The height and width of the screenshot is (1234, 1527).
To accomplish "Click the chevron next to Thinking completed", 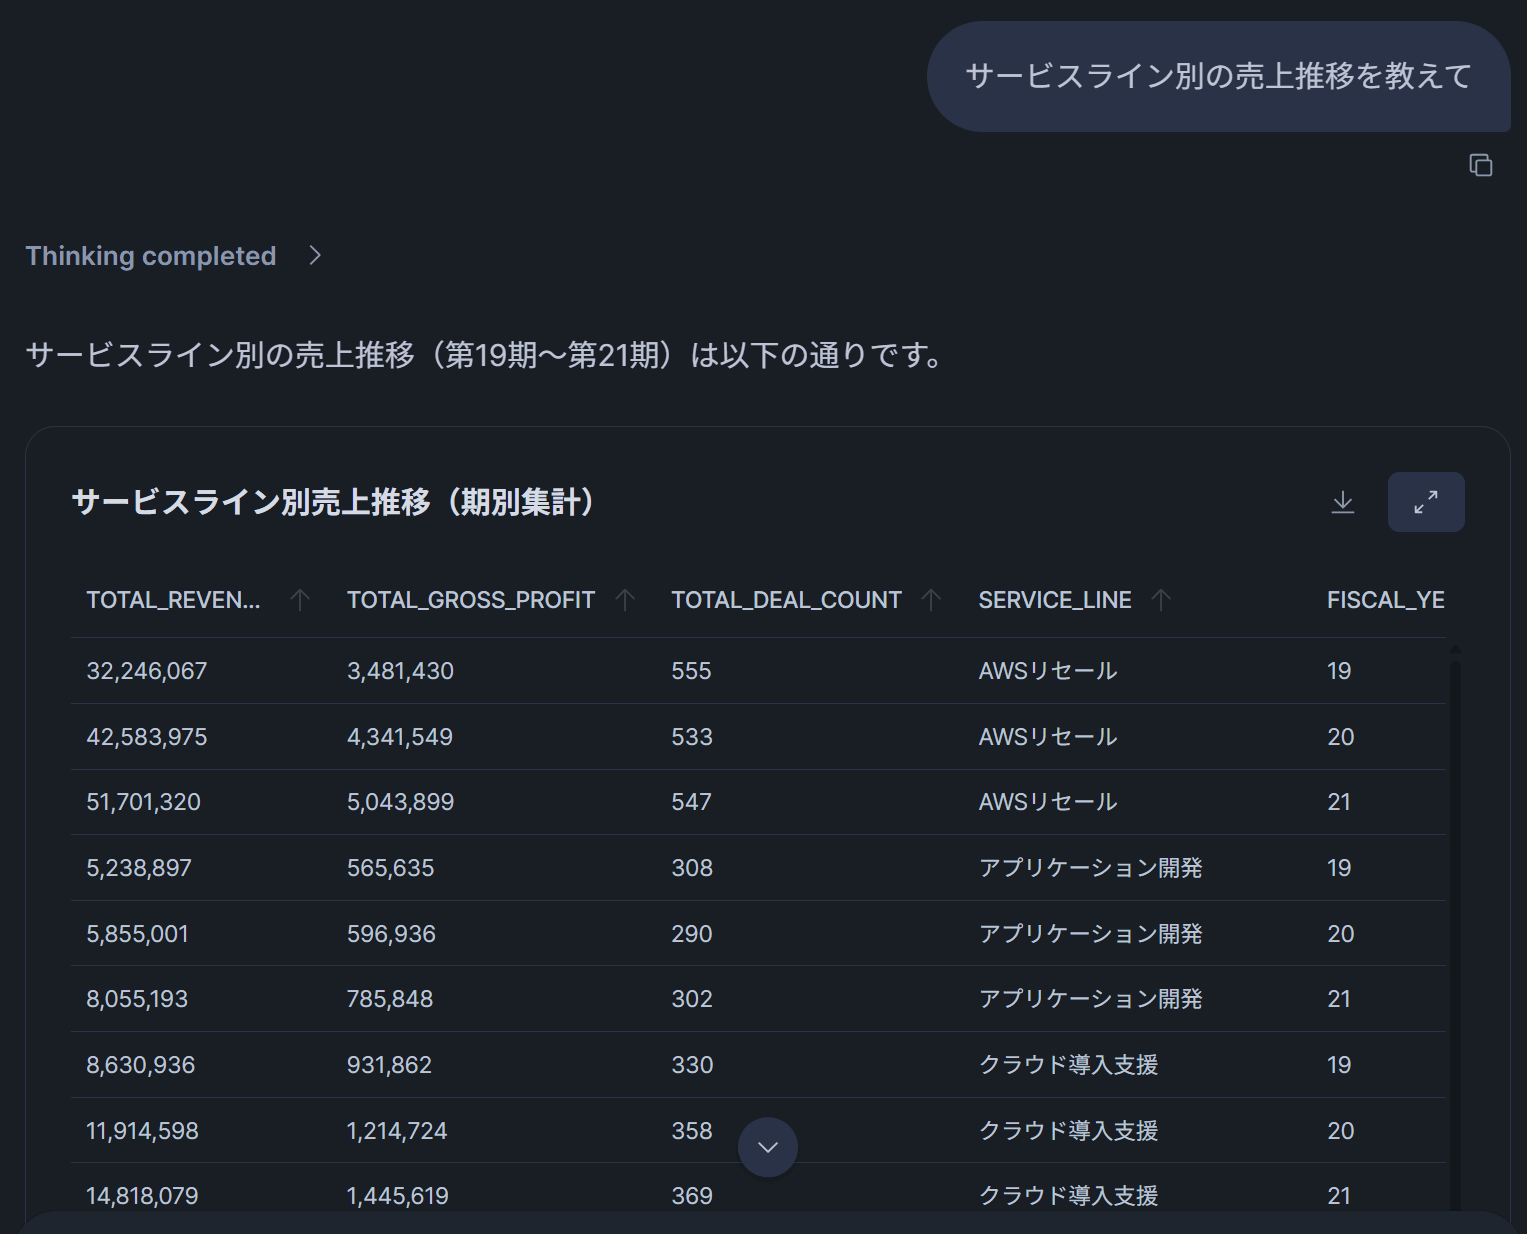I will (315, 256).
